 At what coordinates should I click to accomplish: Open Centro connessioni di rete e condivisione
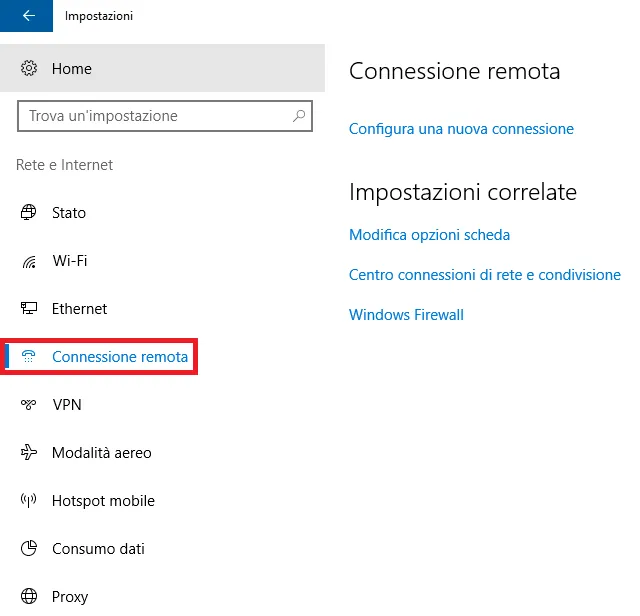(x=484, y=275)
